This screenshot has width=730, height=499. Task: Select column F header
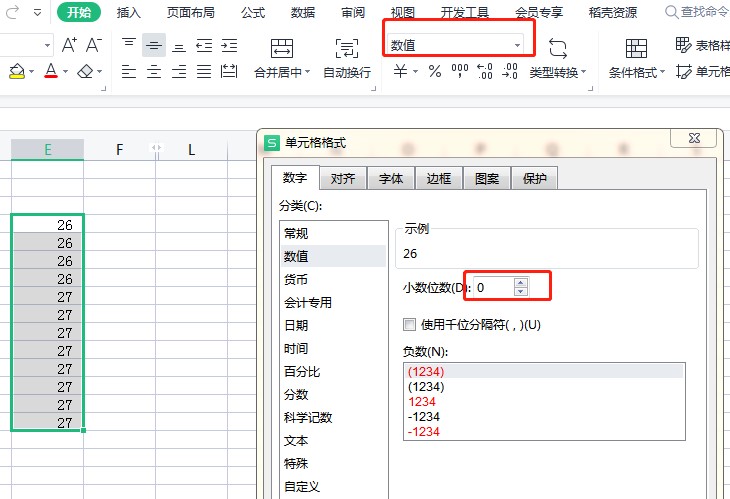coord(120,149)
